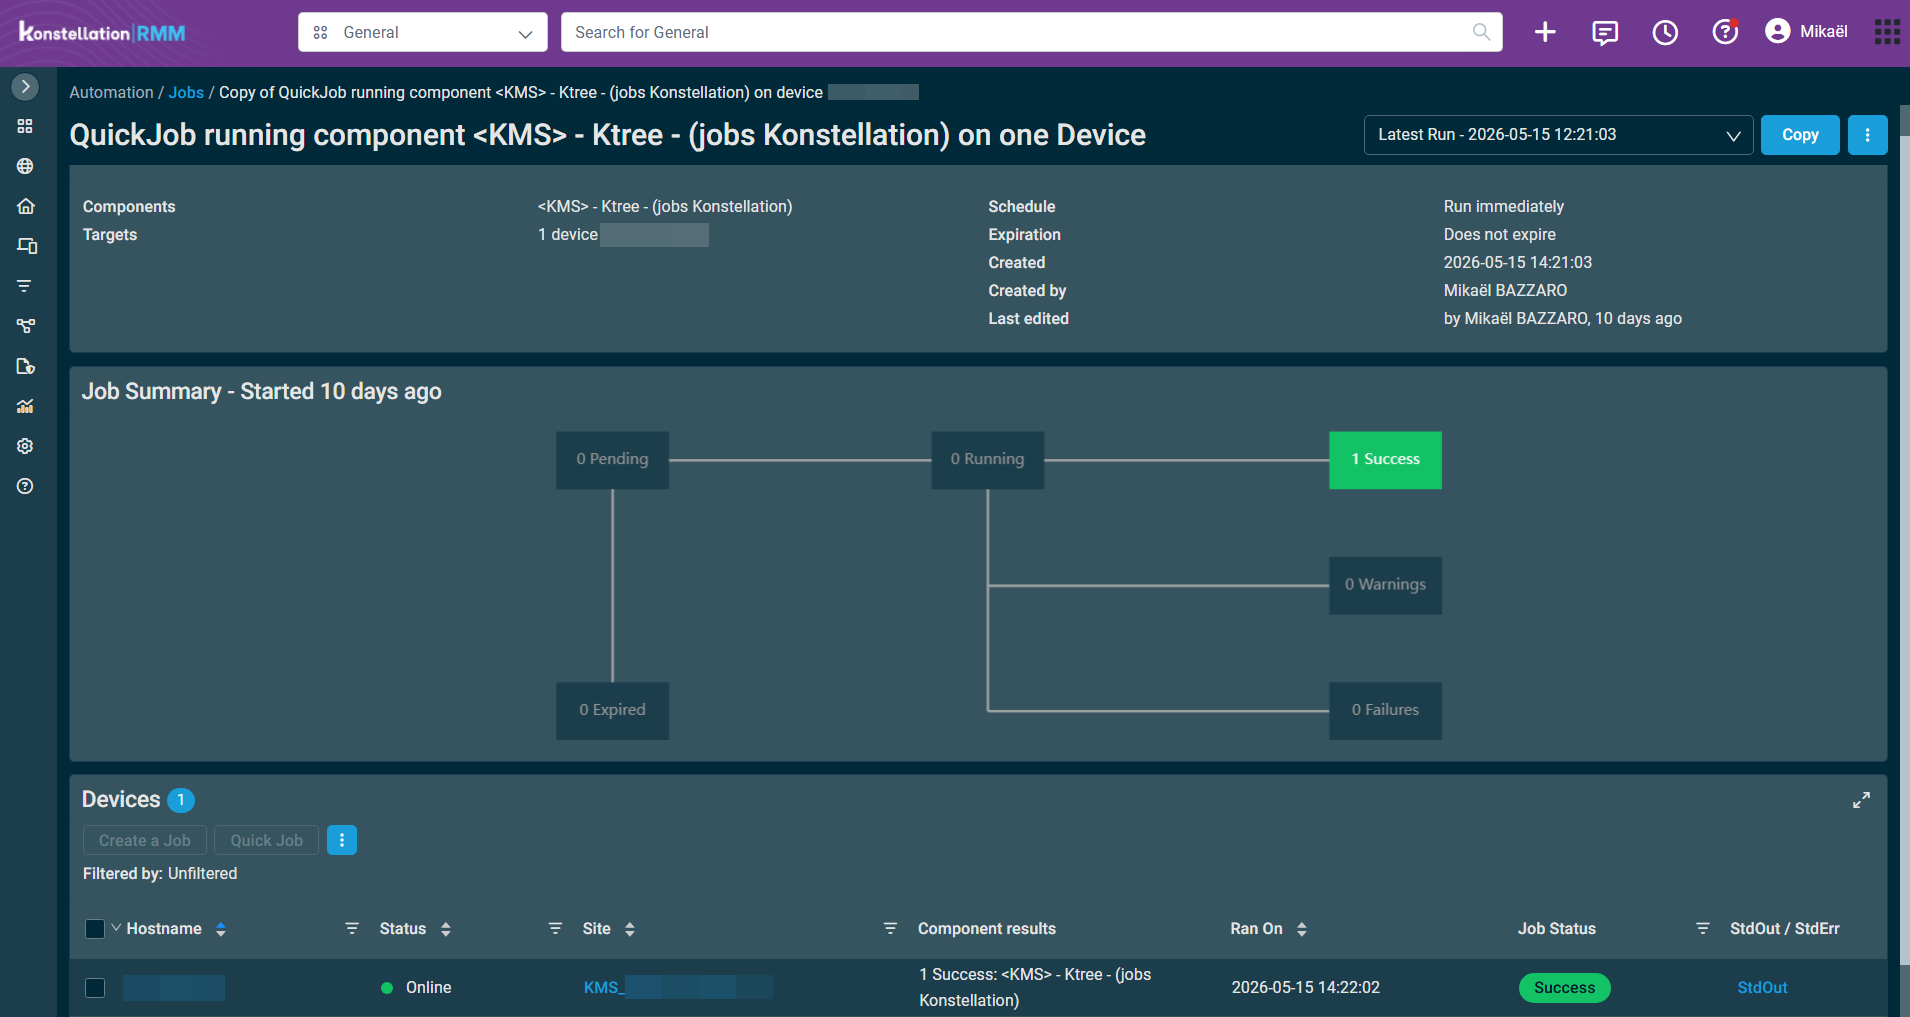Open the job actions three-dot menu
Screen dimensions: 1910x1017
click(1867, 135)
